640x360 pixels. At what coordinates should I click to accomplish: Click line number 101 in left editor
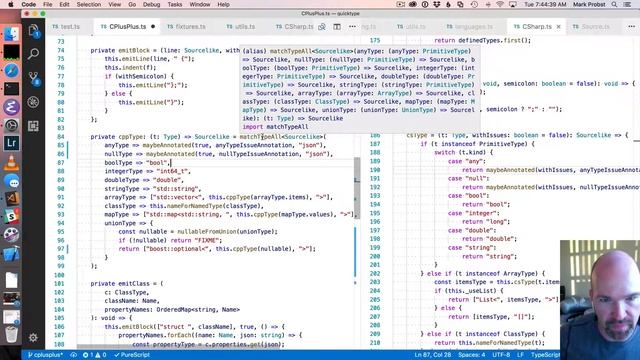(59, 284)
